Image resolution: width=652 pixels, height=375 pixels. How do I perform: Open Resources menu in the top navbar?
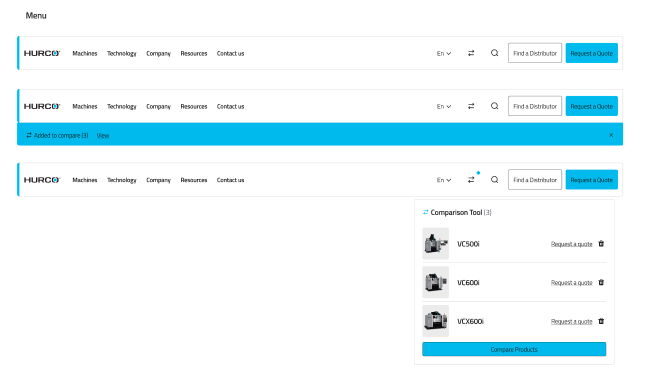coord(194,53)
